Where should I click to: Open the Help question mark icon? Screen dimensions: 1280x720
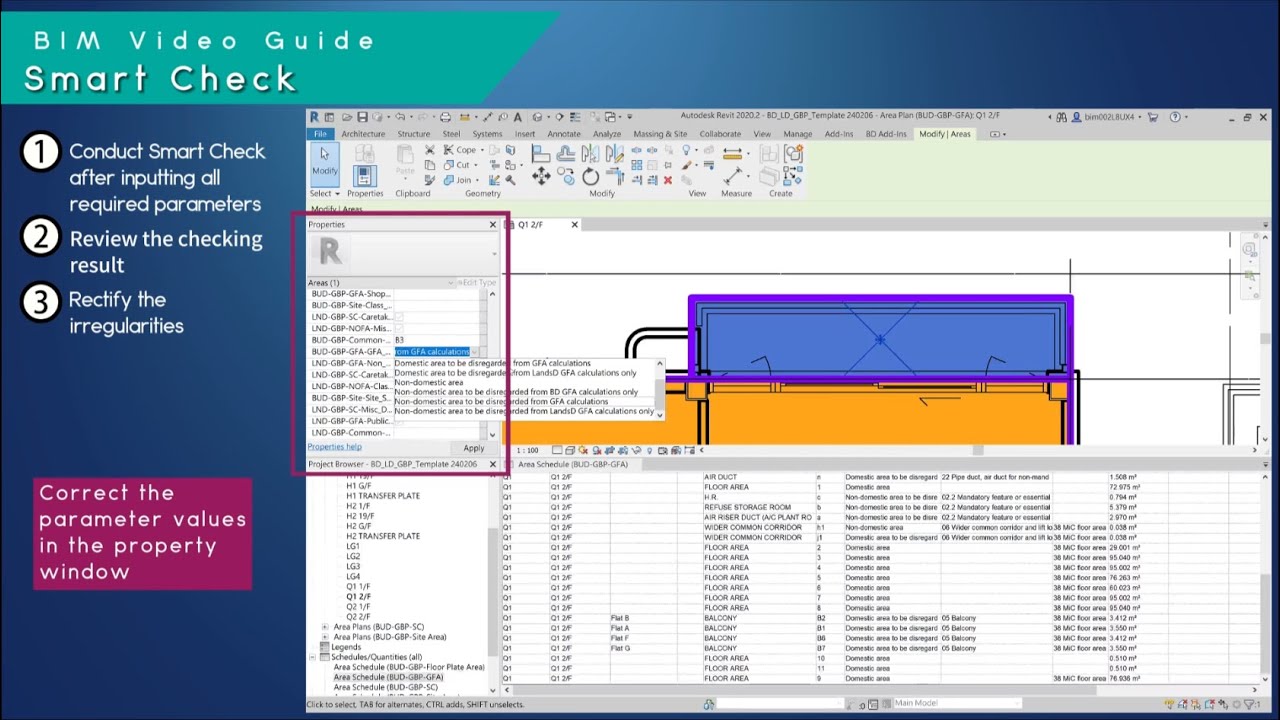[1175, 117]
